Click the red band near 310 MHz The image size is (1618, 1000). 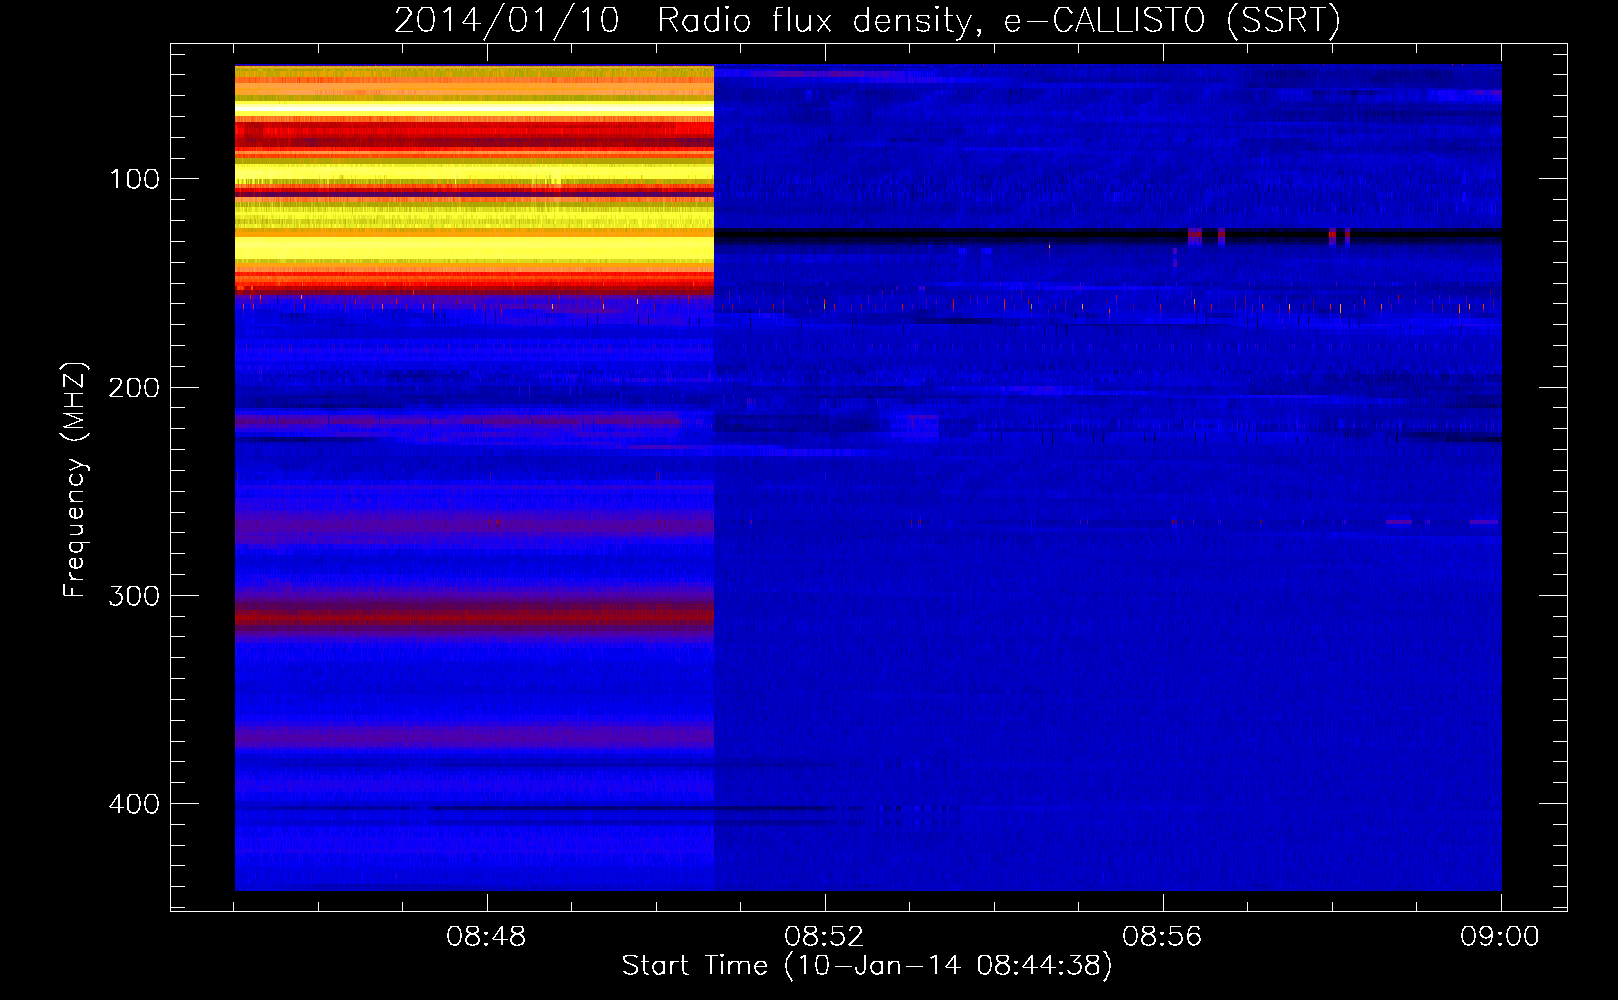(x=474, y=617)
